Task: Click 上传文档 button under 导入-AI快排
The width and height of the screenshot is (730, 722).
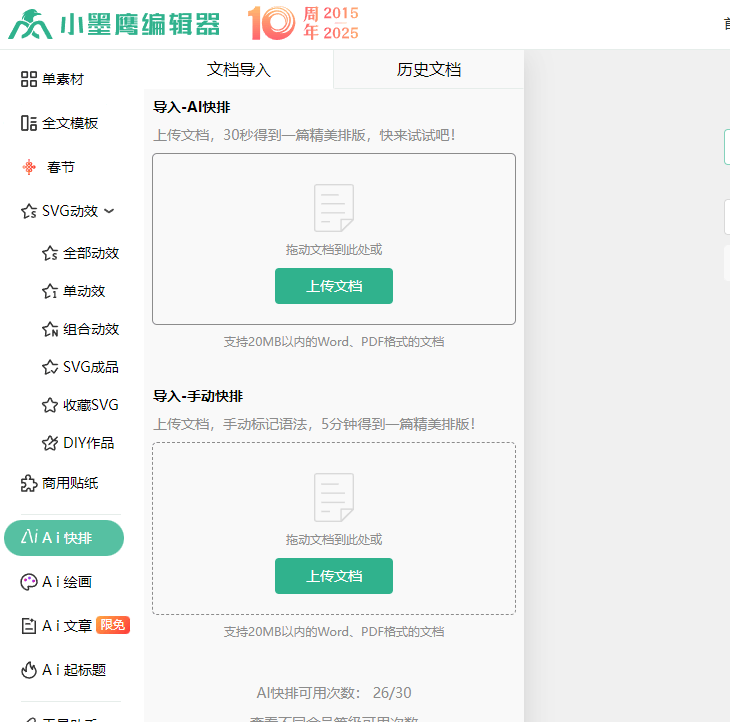Action: 333,286
